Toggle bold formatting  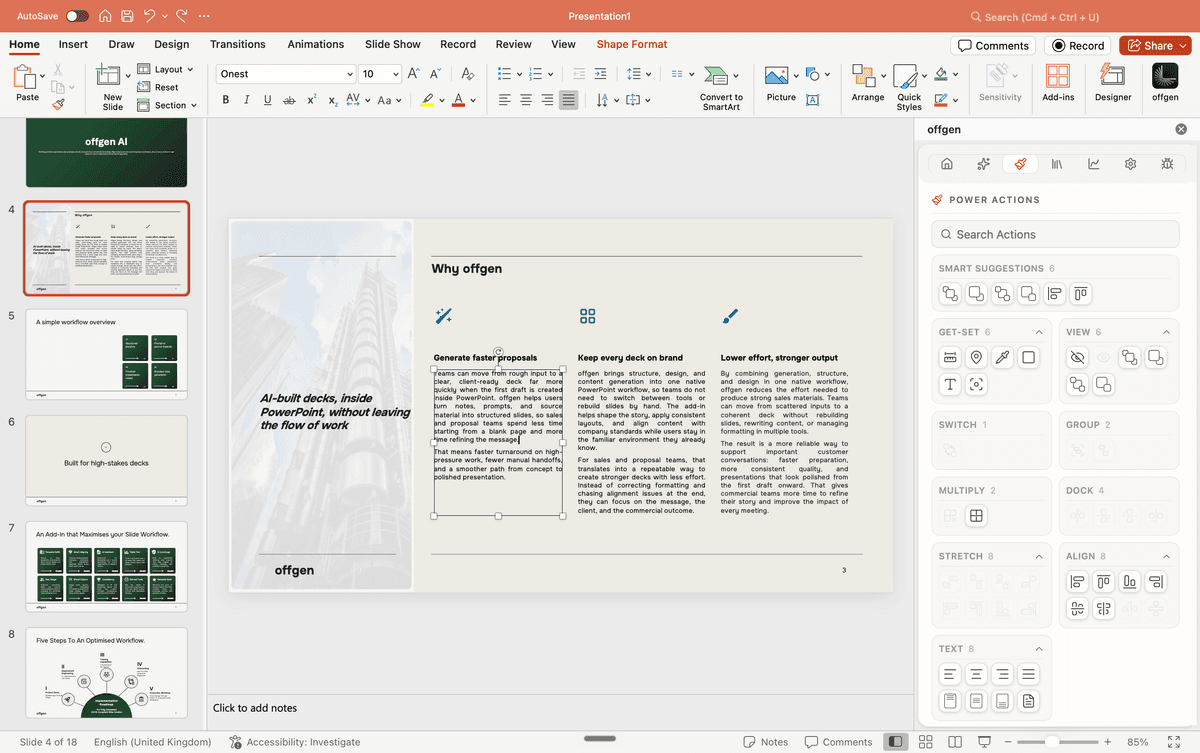coord(225,100)
